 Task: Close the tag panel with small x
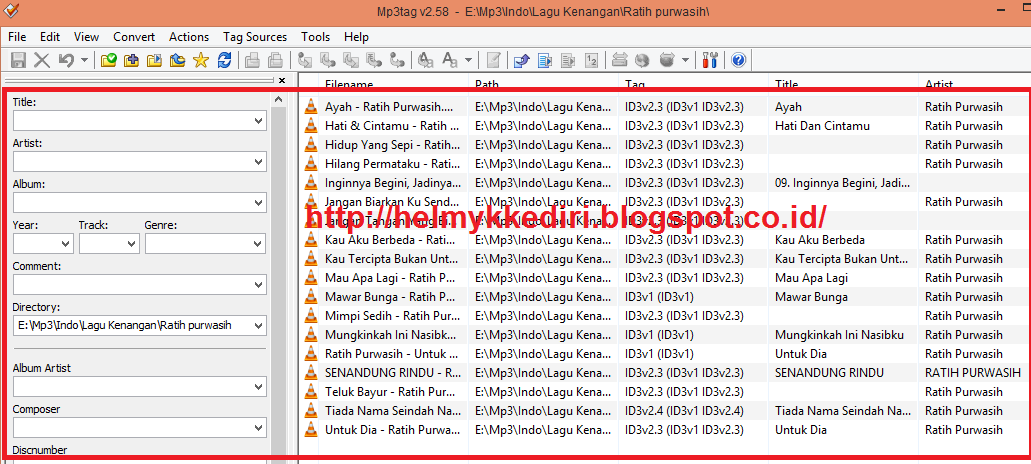pyautogui.click(x=282, y=80)
